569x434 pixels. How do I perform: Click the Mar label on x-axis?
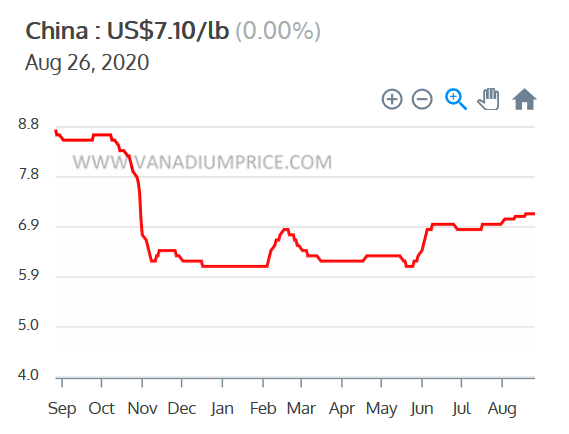click(301, 409)
